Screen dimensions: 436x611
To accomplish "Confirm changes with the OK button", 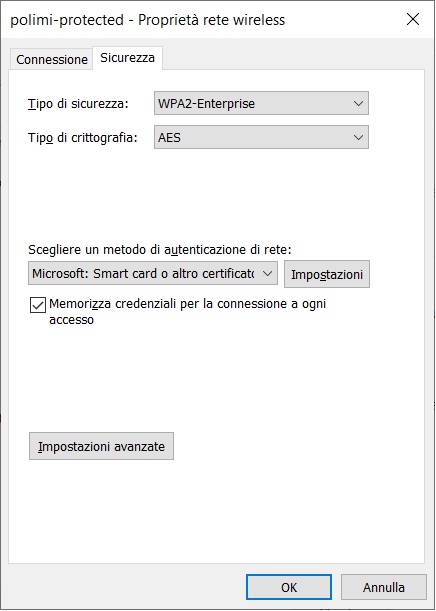I will click(289, 587).
